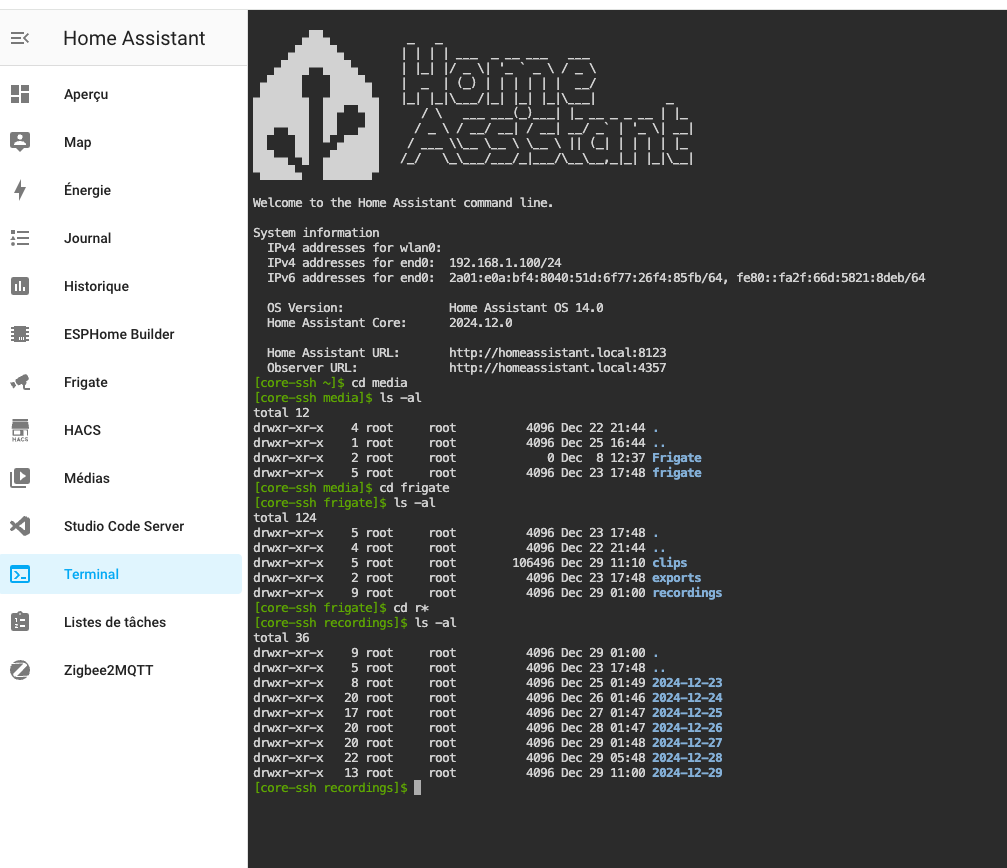Click the Map person icon
Screen dimensions: 1007x868
pos(20,142)
